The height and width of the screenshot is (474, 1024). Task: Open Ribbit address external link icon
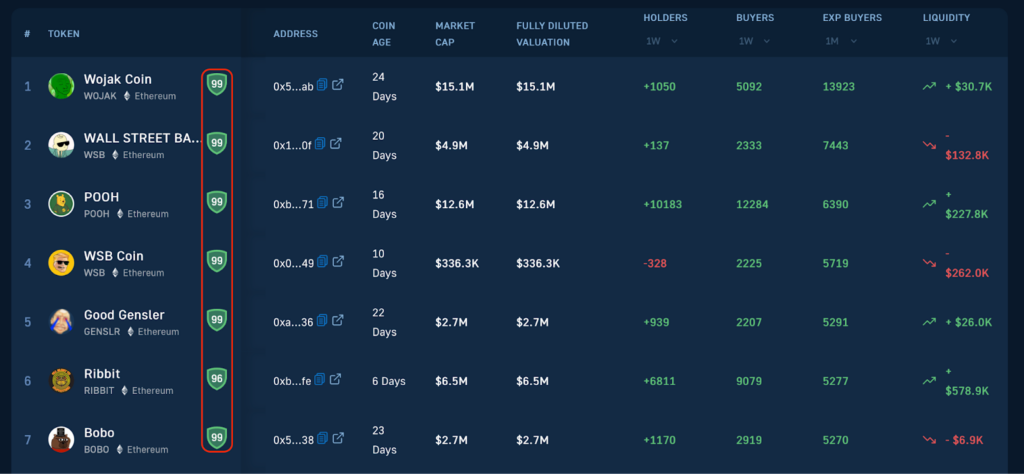tap(338, 379)
